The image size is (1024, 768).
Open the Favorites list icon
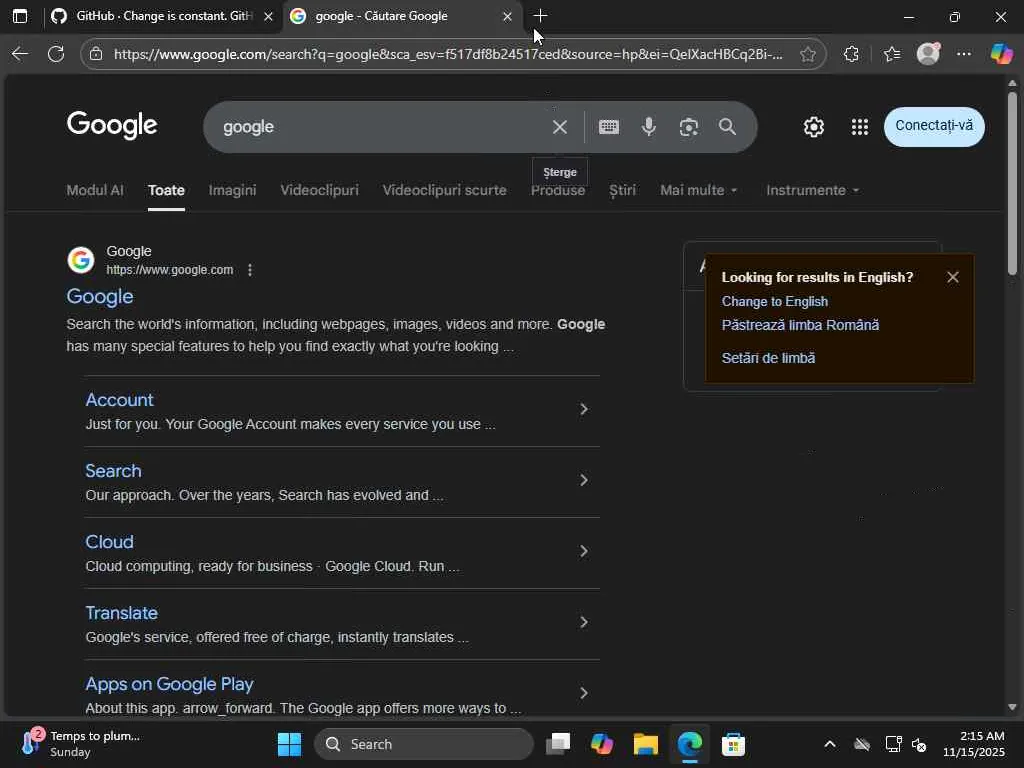click(x=892, y=54)
